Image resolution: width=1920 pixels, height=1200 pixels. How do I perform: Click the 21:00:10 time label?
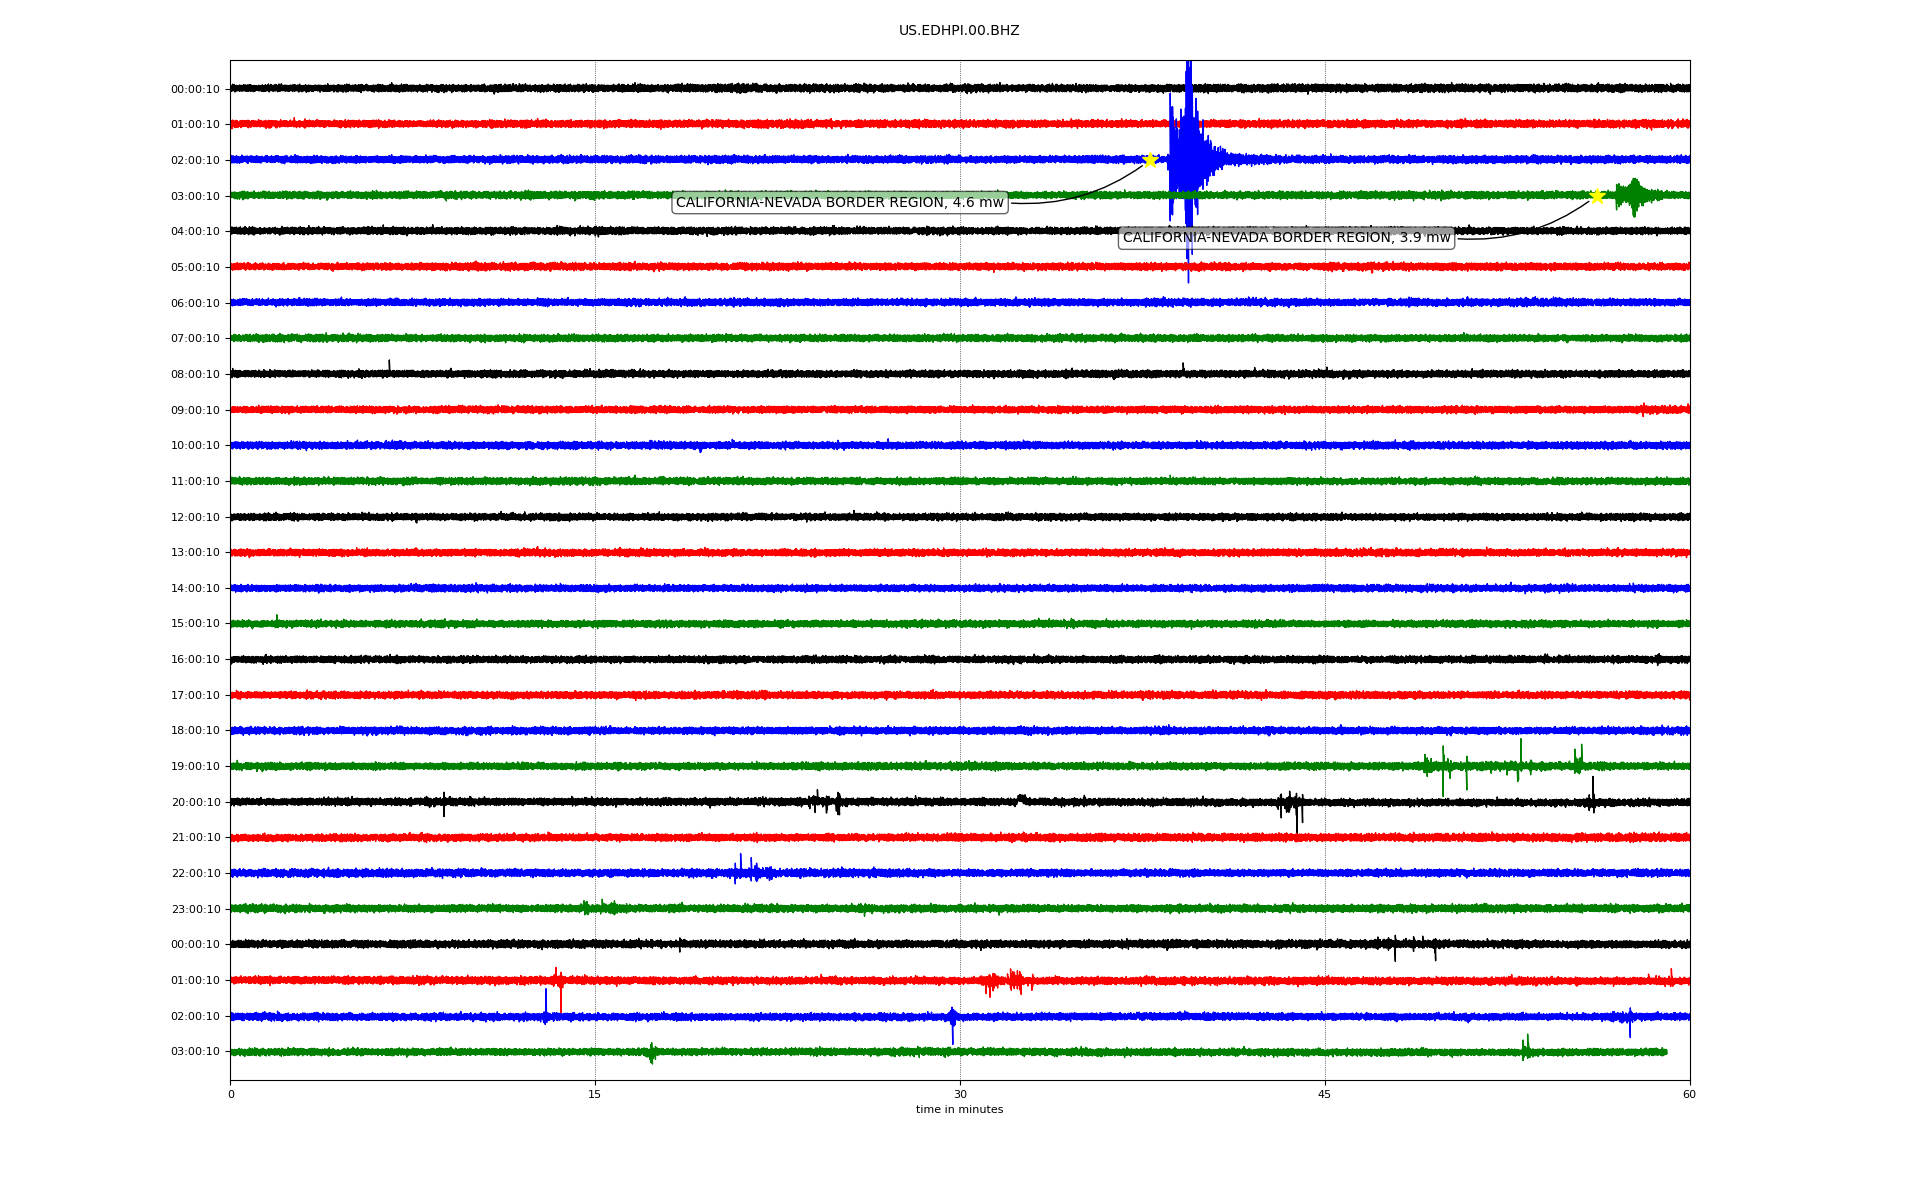(195, 838)
